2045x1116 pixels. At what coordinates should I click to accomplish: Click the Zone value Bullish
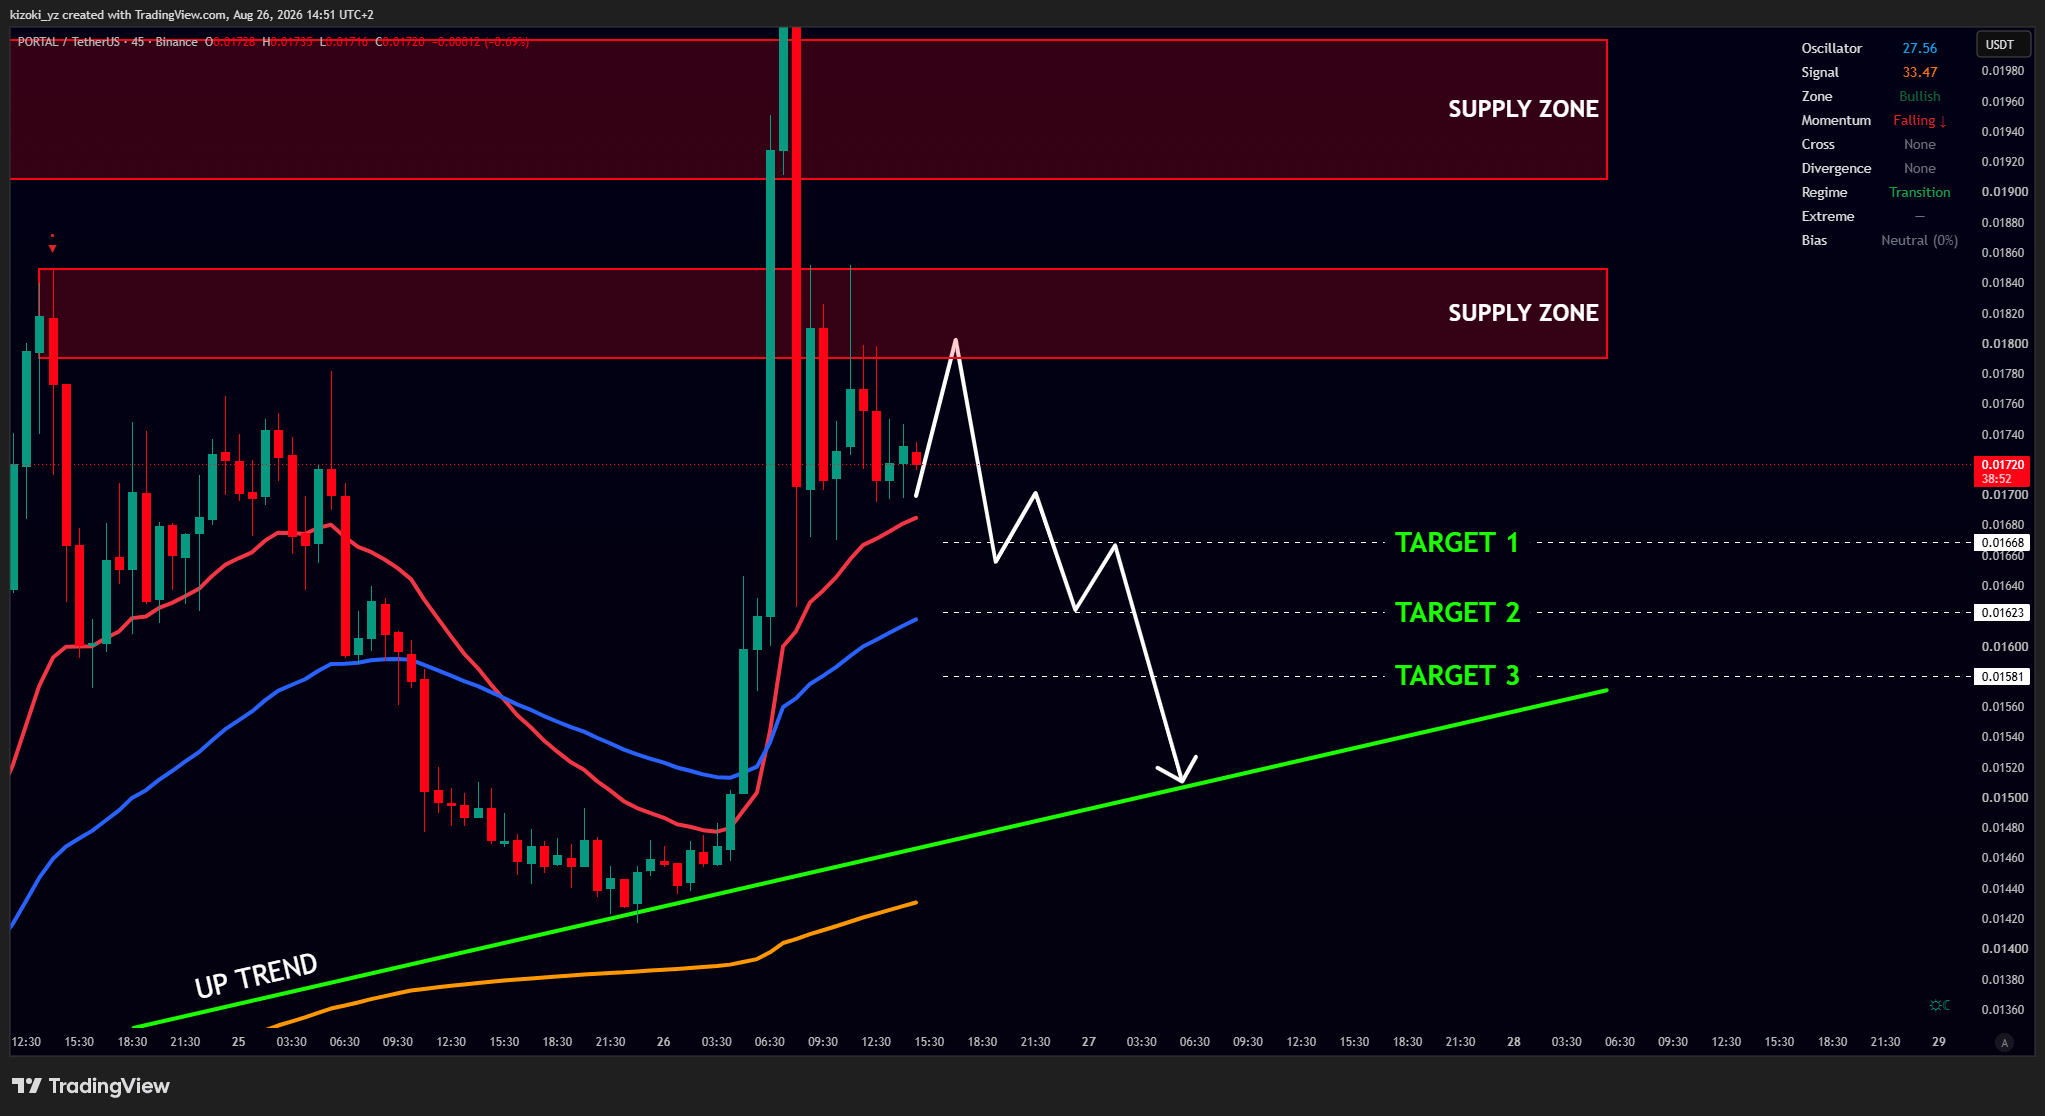pos(1919,96)
